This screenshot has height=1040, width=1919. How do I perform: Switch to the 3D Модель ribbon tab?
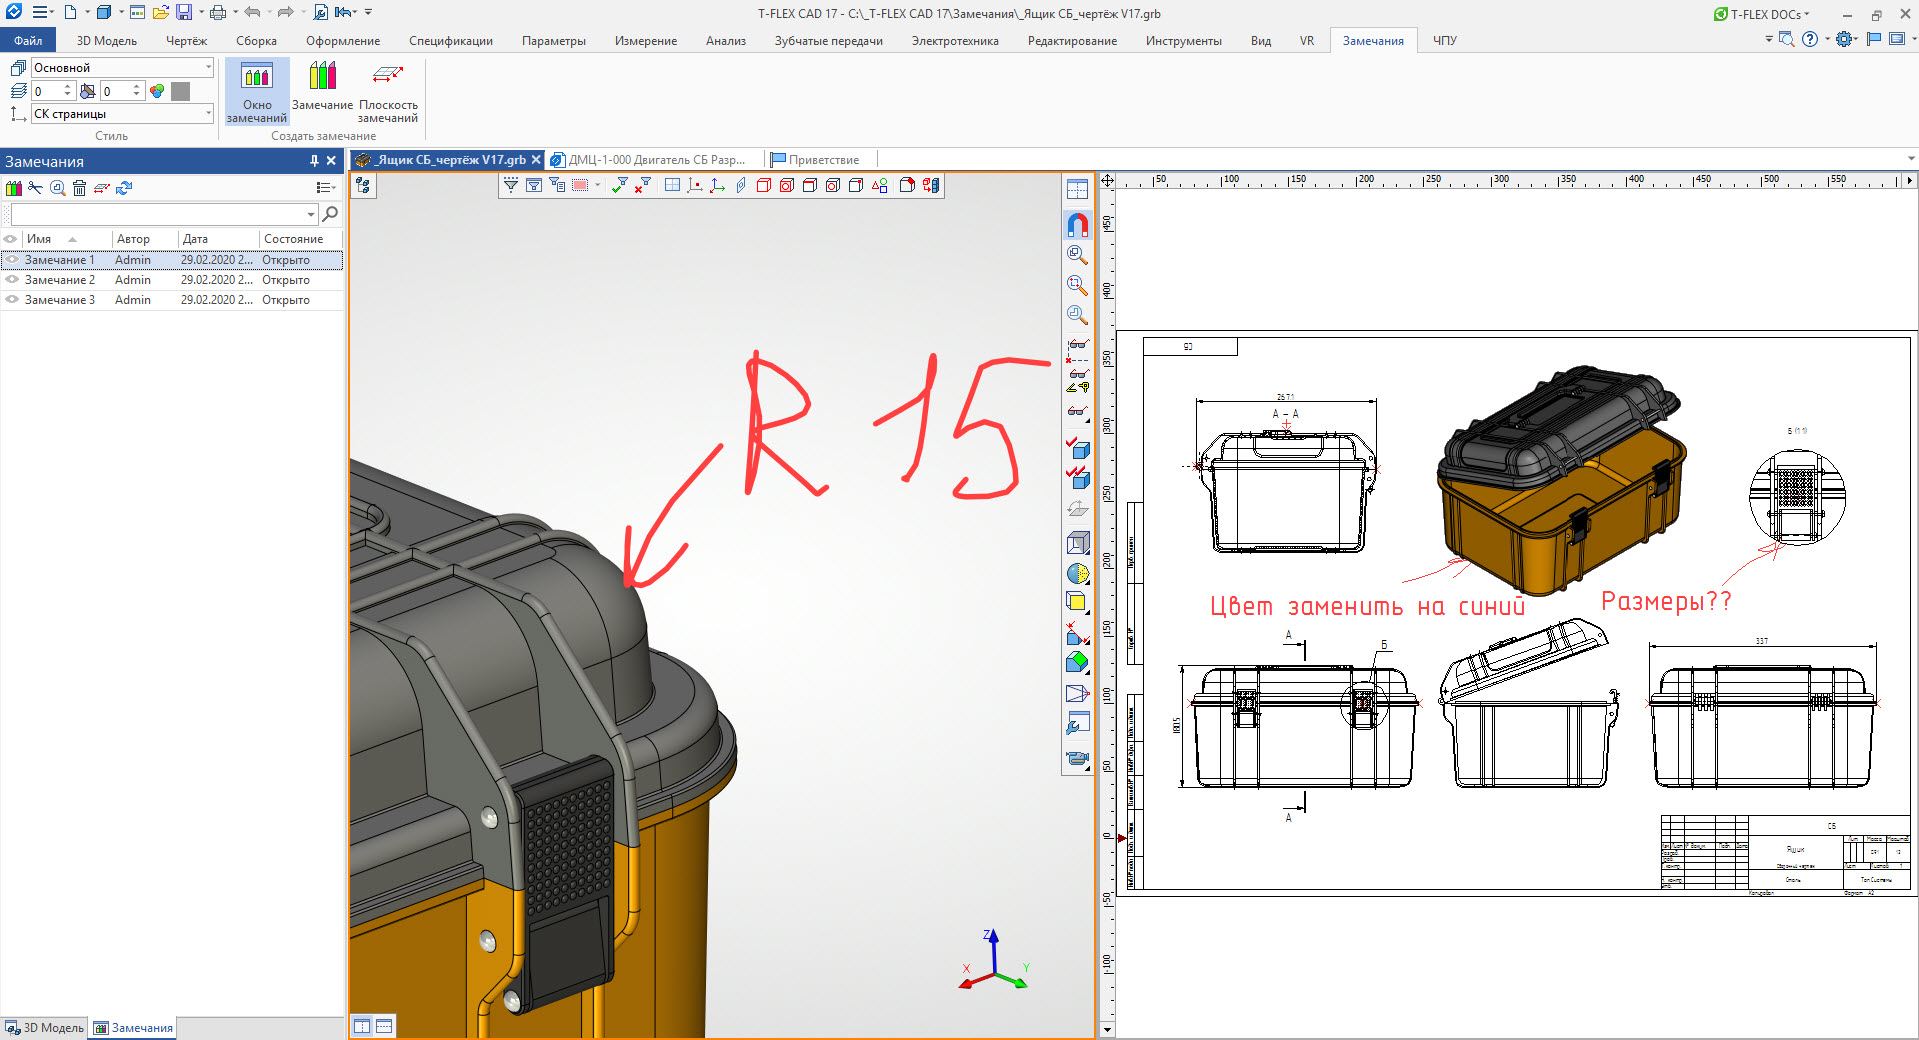pos(107,41)
